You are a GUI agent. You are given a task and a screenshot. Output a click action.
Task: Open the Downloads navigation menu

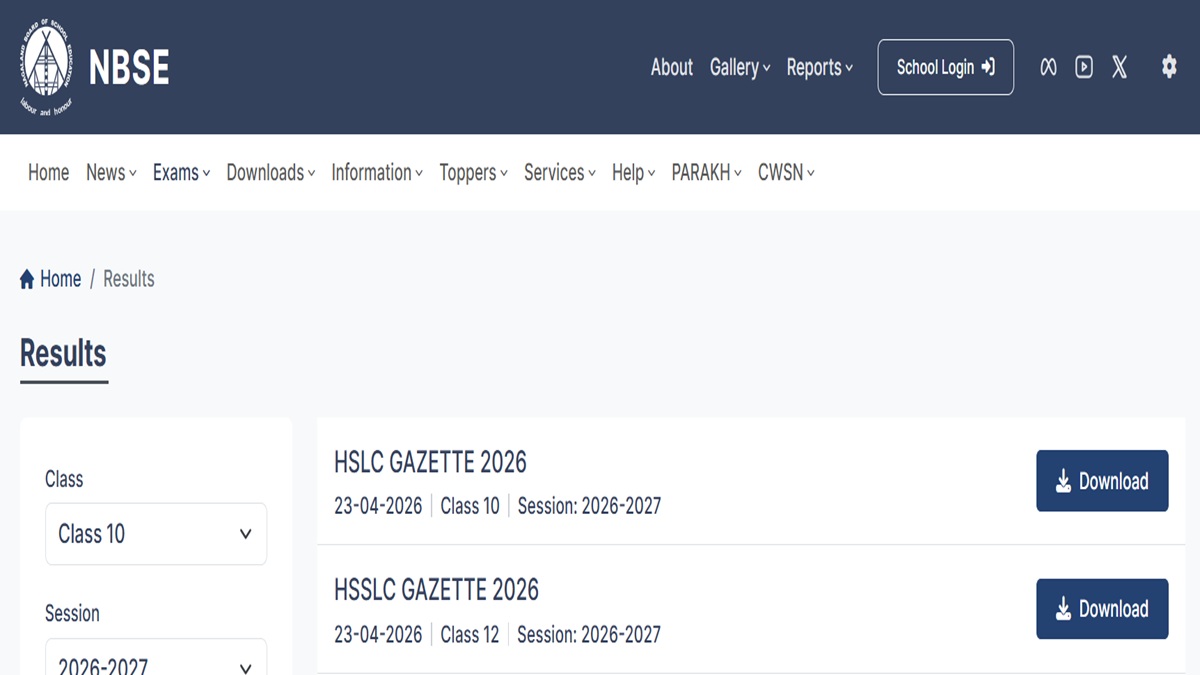[x=270, y=173]
